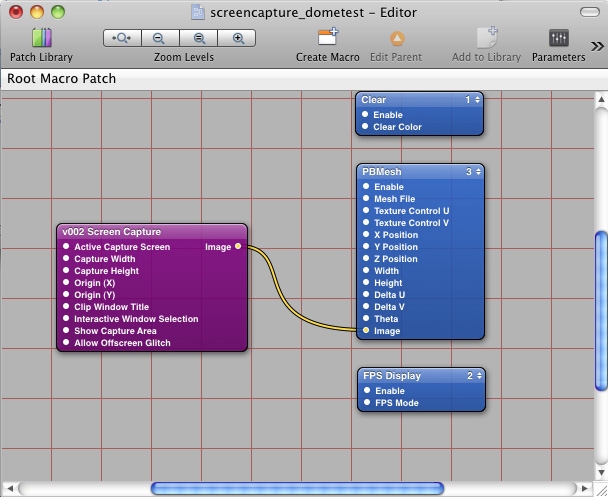Show more toolbar items chevron

click(x=597, y=47)
